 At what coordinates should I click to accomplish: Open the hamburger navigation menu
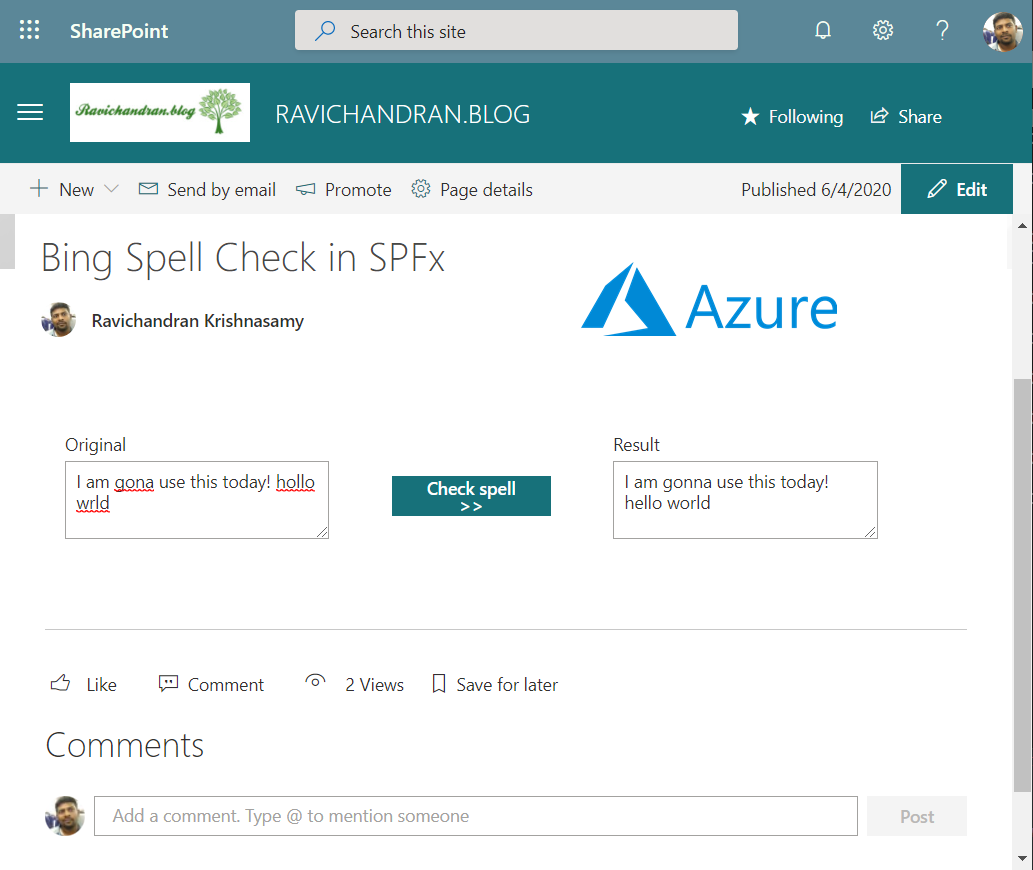pyautogui.click(x=30, y=113)
